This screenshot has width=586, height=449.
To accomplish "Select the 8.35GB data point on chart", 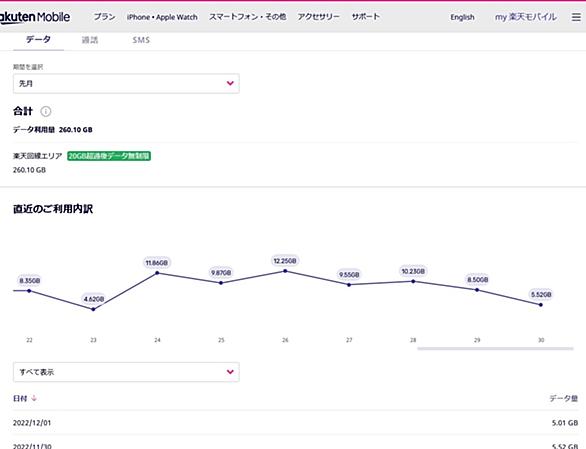I will (29, 290).
